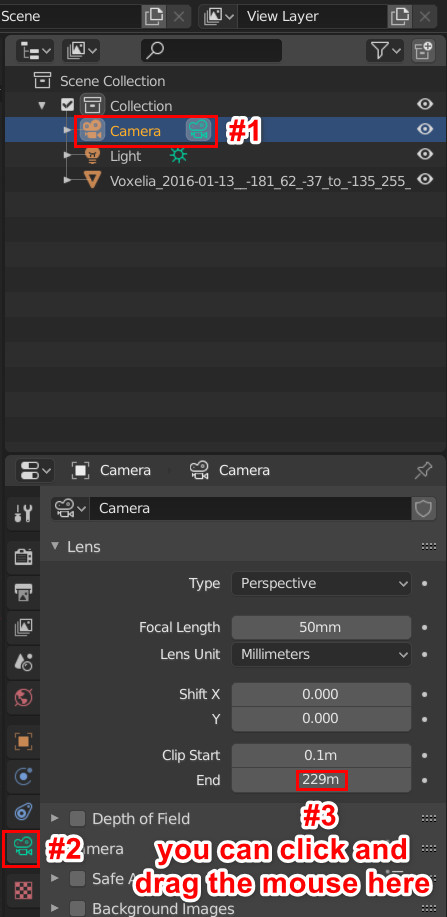Open the Render properties tab icon
This screenshot has width=447, height=917.
(x=23, y=557)
